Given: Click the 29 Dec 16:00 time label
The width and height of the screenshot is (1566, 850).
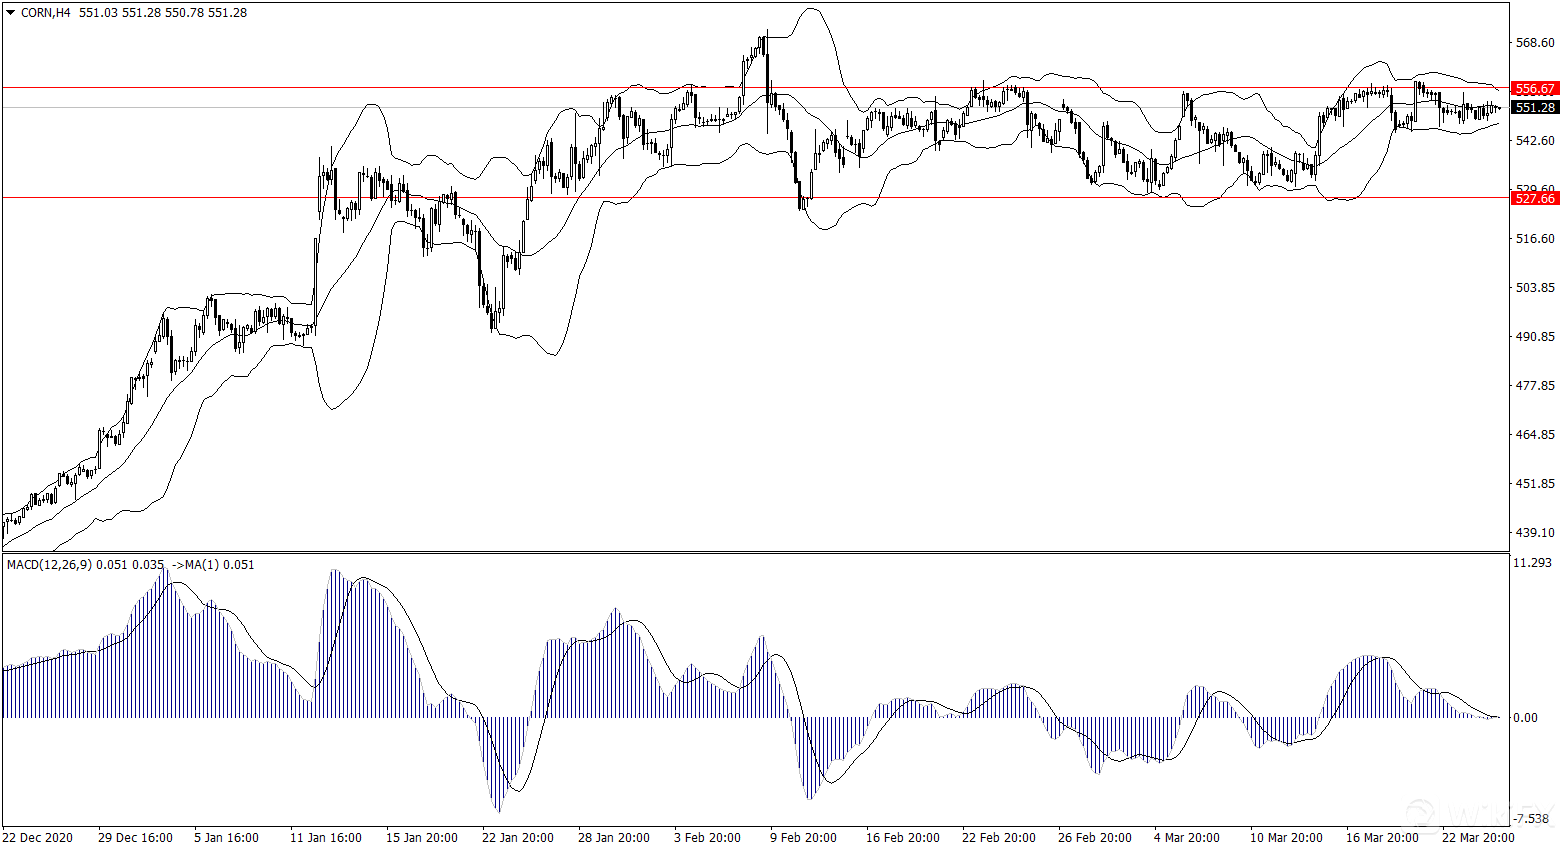Looking at the screenshot, I should [135, 838].
